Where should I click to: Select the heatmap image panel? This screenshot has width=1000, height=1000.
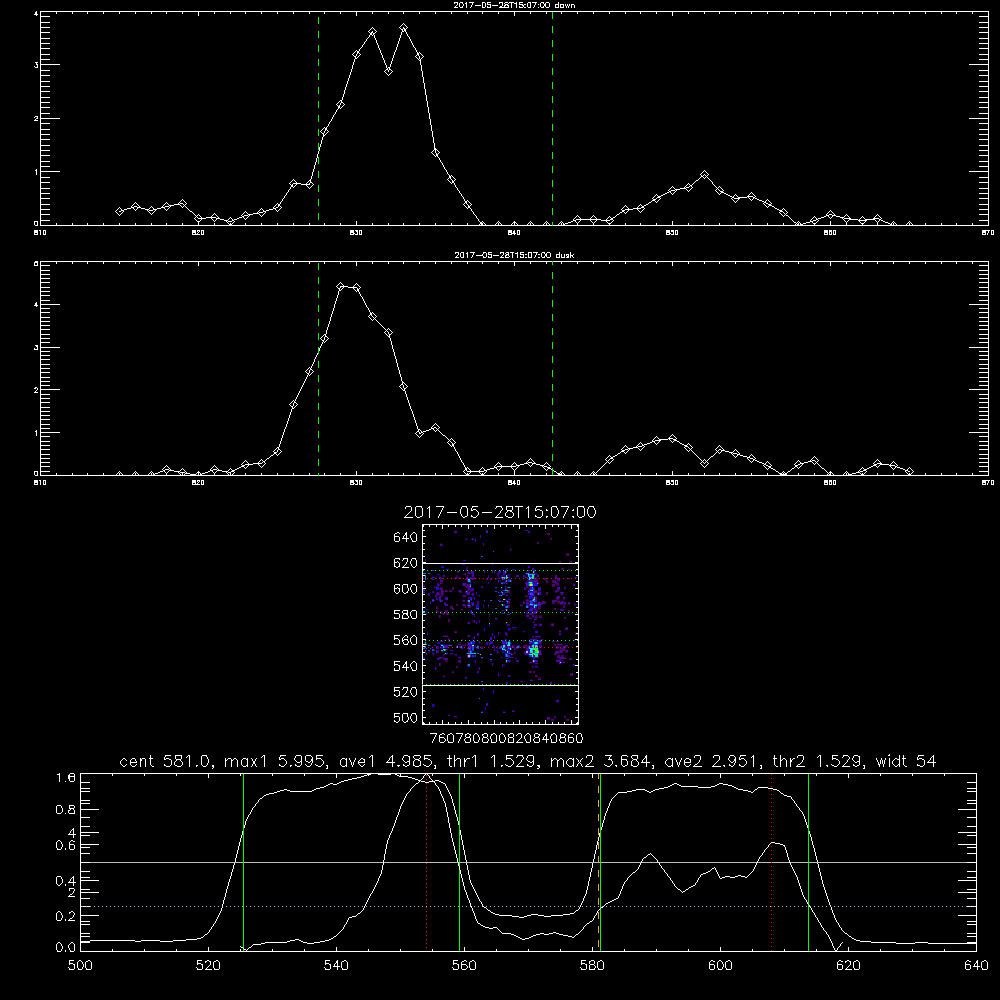click(500, 624)
